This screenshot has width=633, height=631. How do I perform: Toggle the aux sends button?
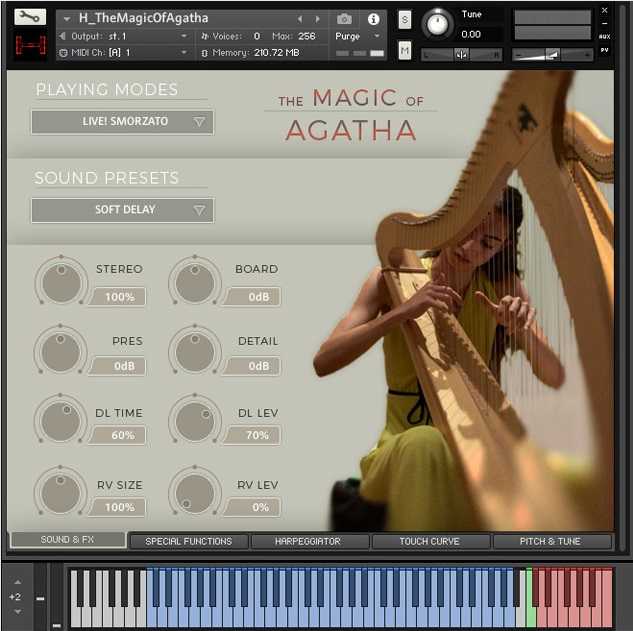pyautogui.click(x=604, y=36)
